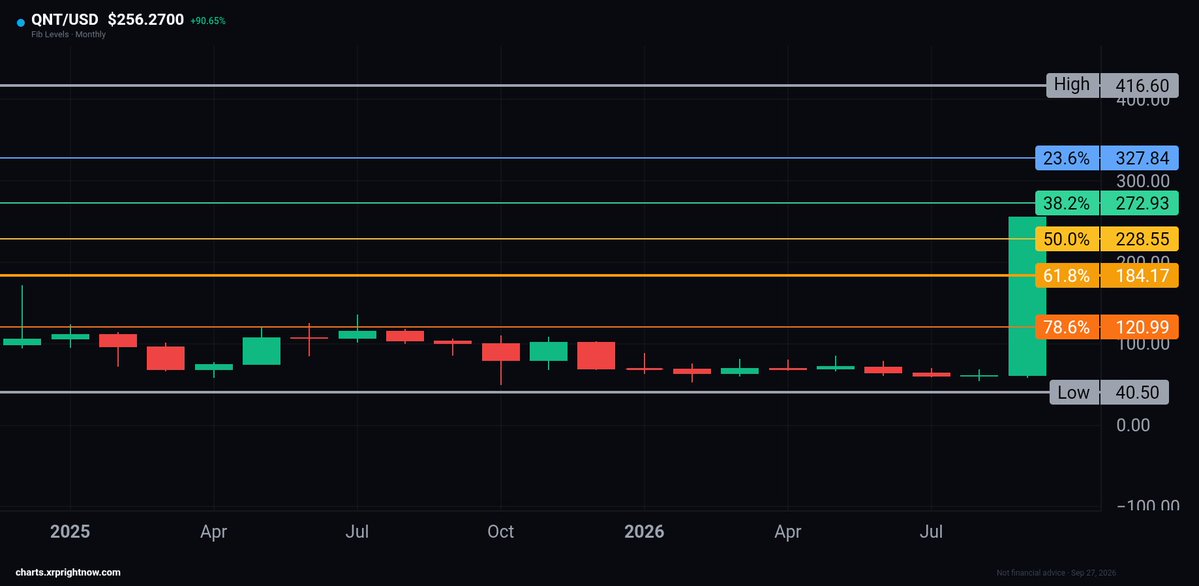Click the 100.00 price axis label

pos(1142,343)
